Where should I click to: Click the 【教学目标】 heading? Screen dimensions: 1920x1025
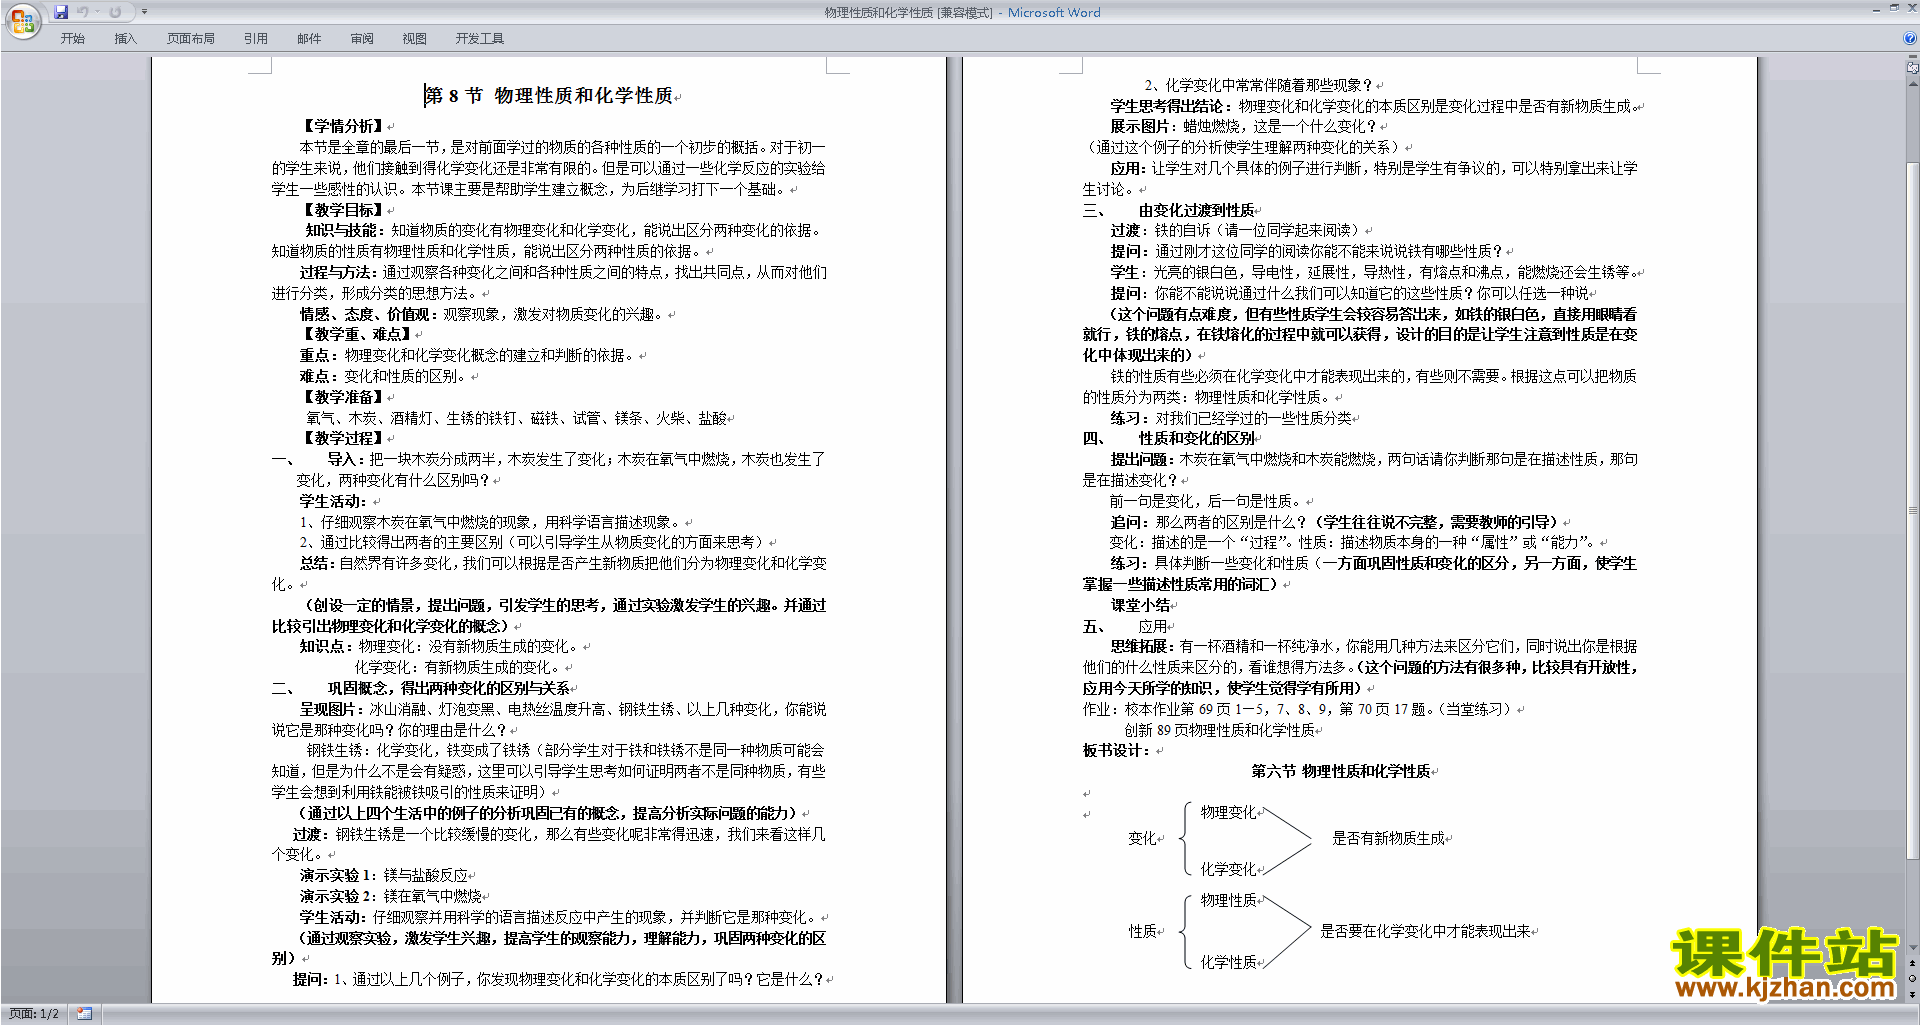343,210
